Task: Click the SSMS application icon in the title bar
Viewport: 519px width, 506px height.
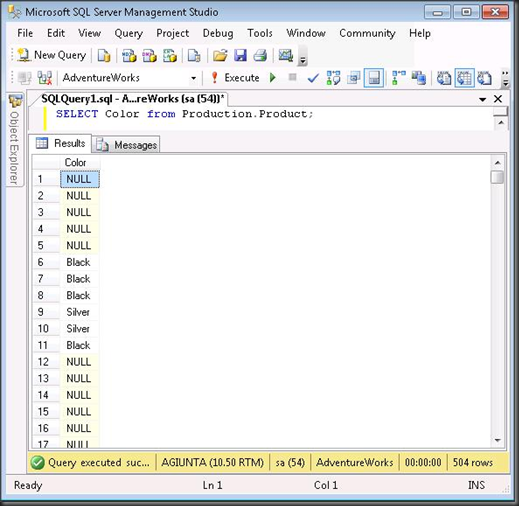Action: coord(15,12)
